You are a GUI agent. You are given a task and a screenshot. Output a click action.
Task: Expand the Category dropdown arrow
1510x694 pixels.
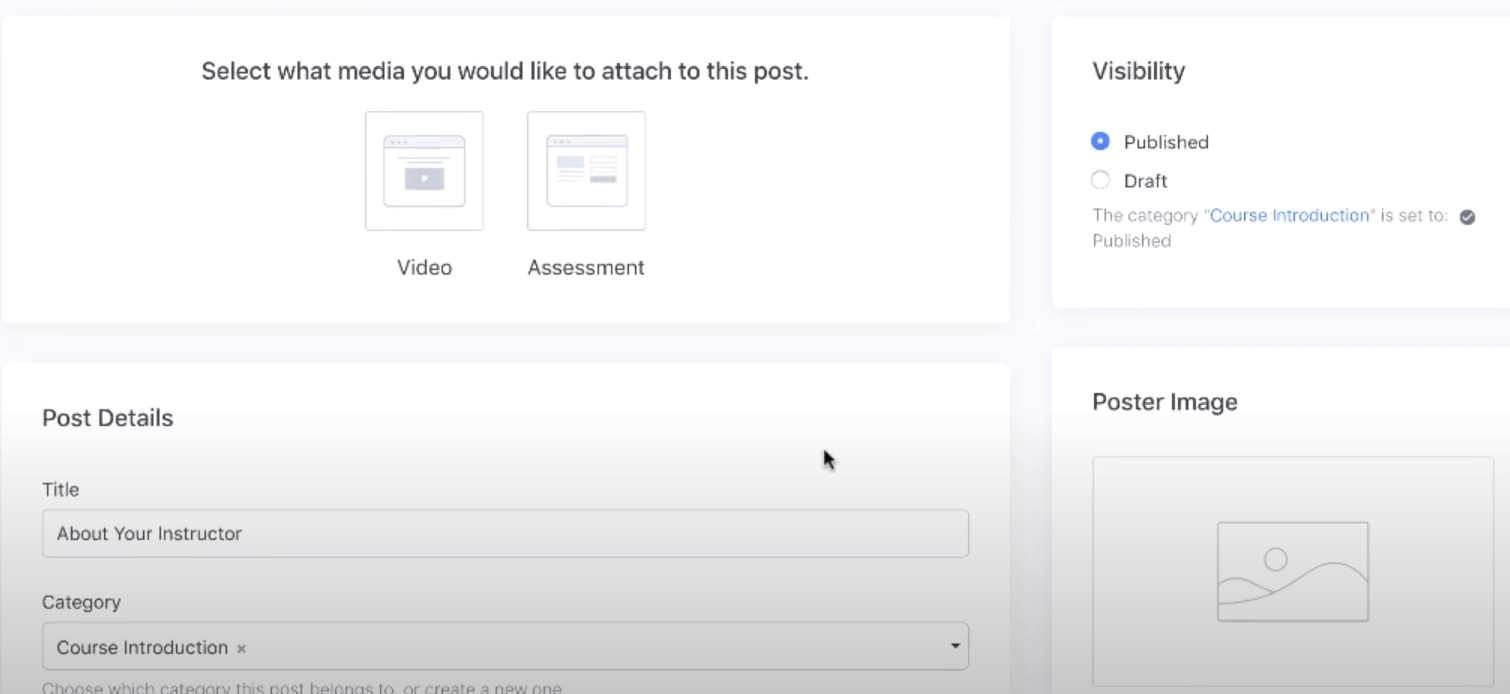click(955, 646)
